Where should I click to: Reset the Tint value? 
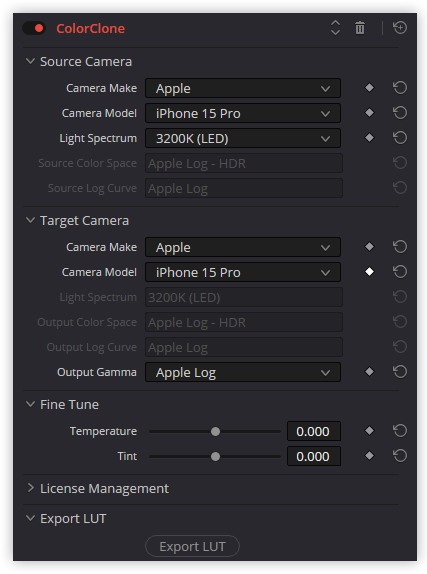tap(400, 456)
